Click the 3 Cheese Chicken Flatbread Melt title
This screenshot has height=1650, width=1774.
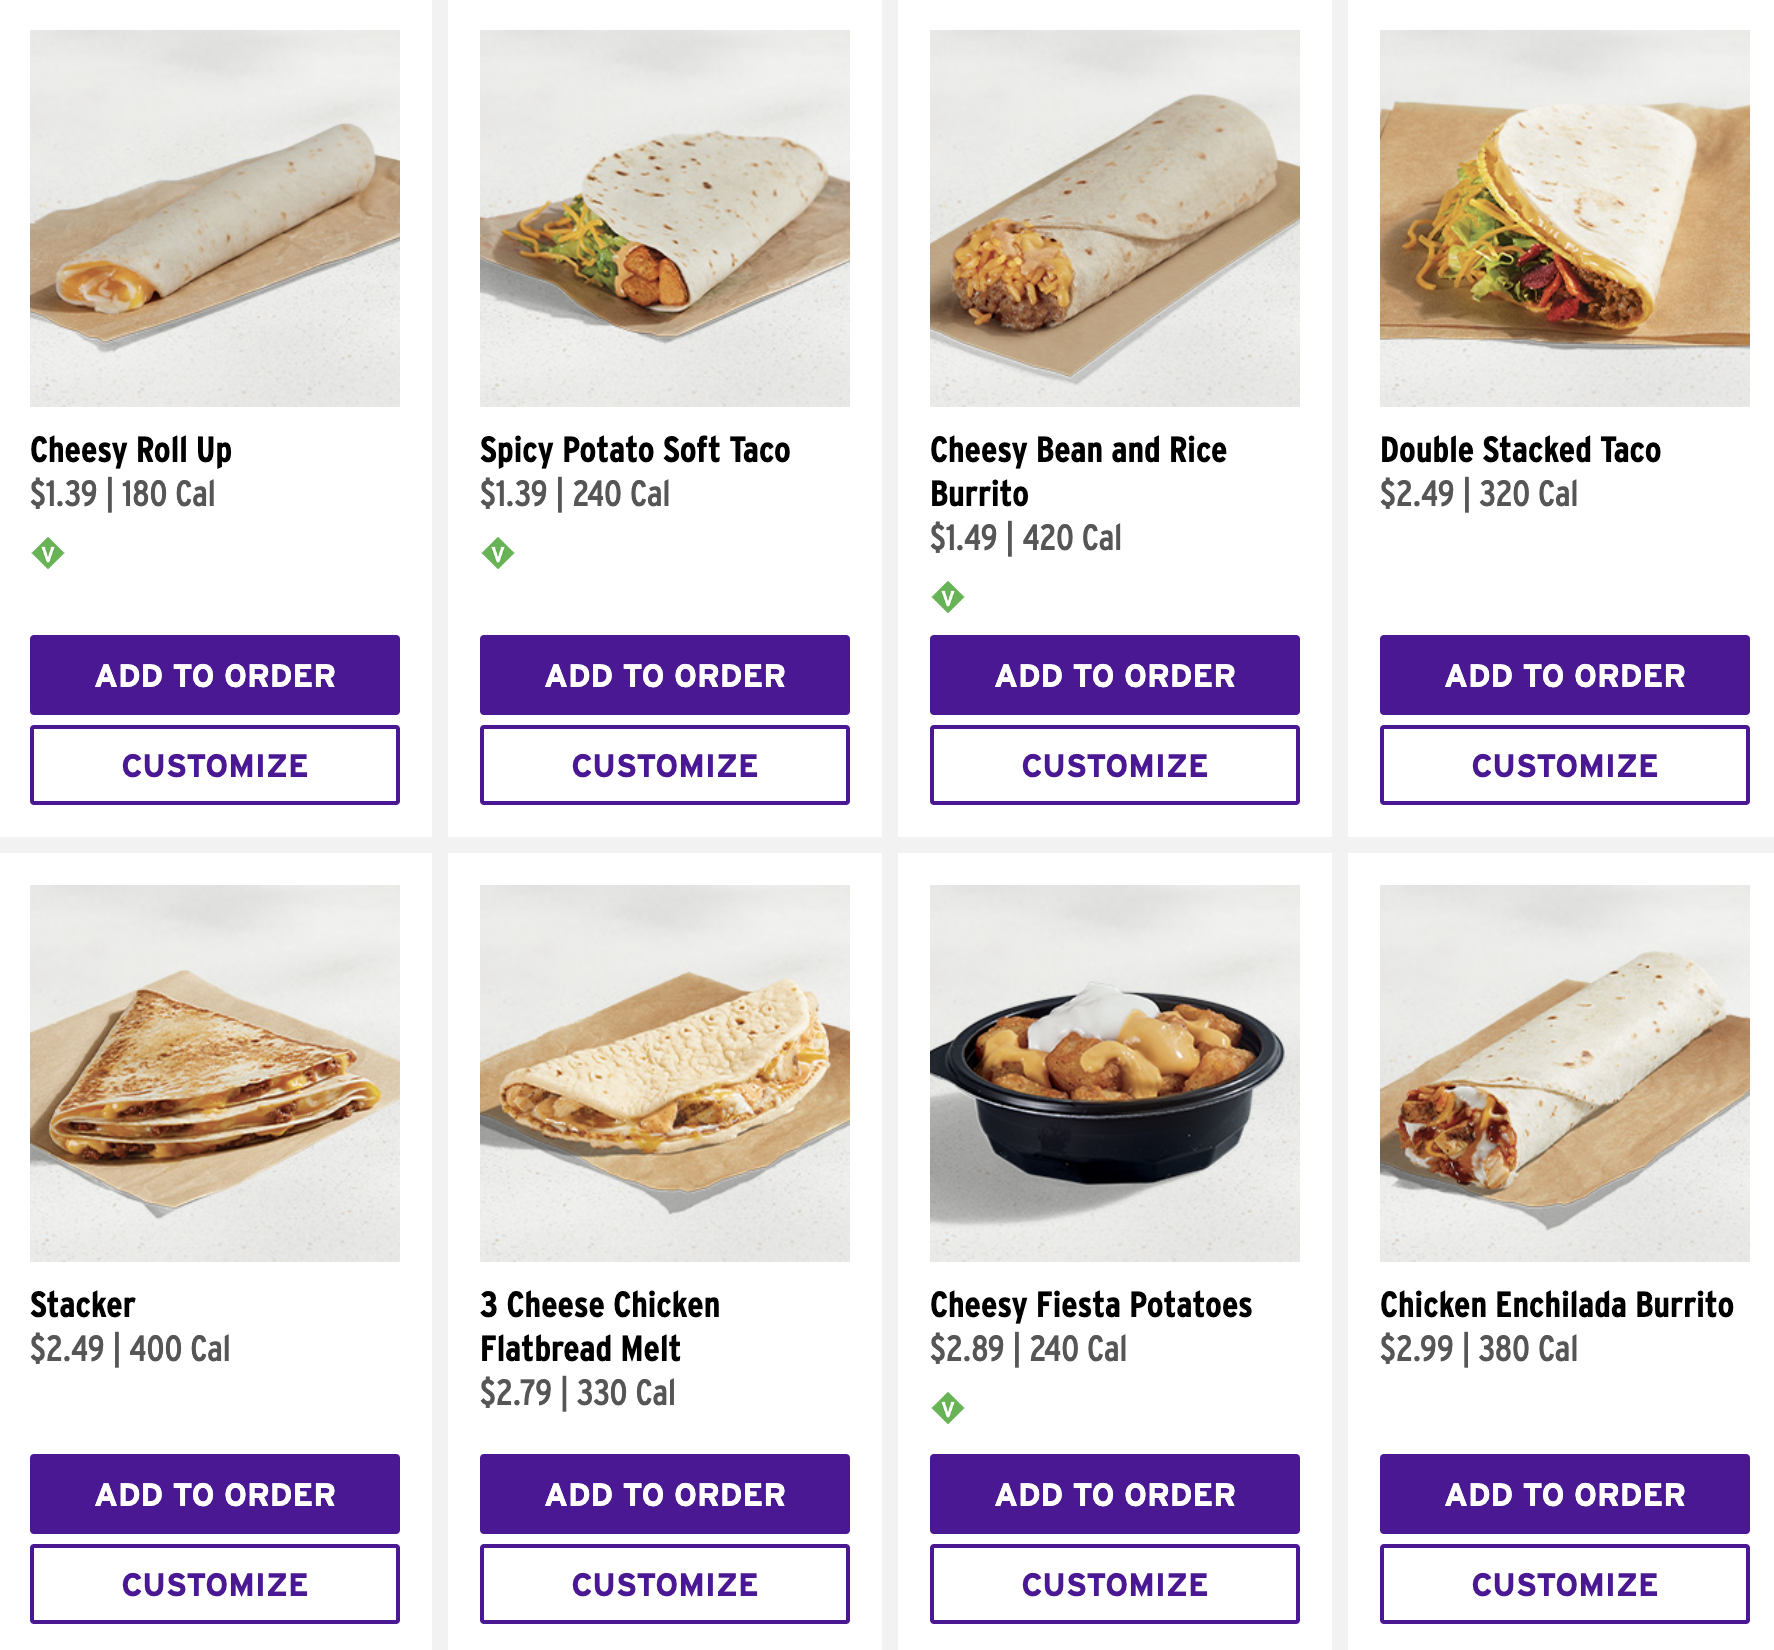coord(599,1327)
